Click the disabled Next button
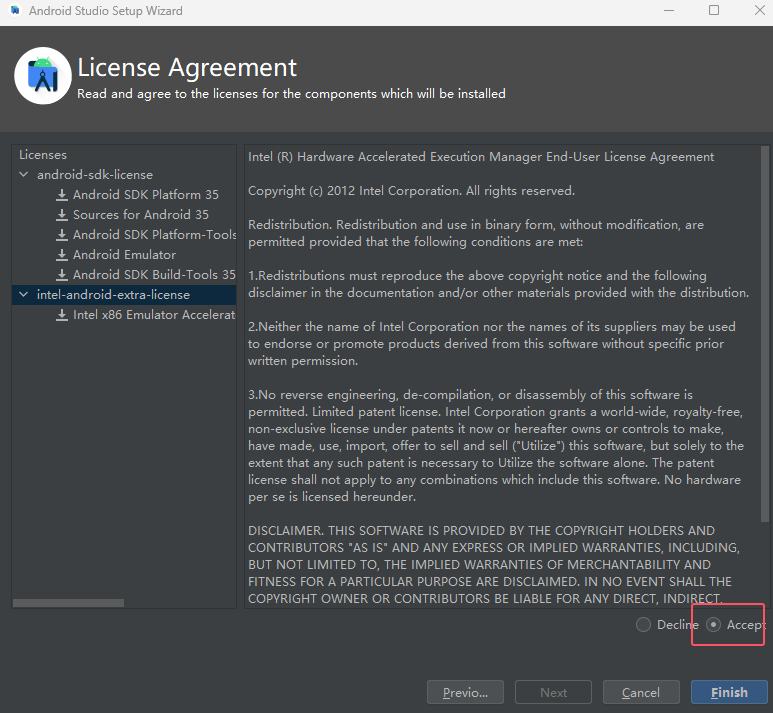Viewport: 773px width, 713px height. [x=553, y=692]
